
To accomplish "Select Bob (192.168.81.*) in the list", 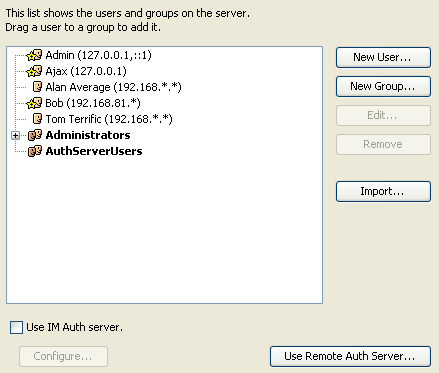I will 93,103.
